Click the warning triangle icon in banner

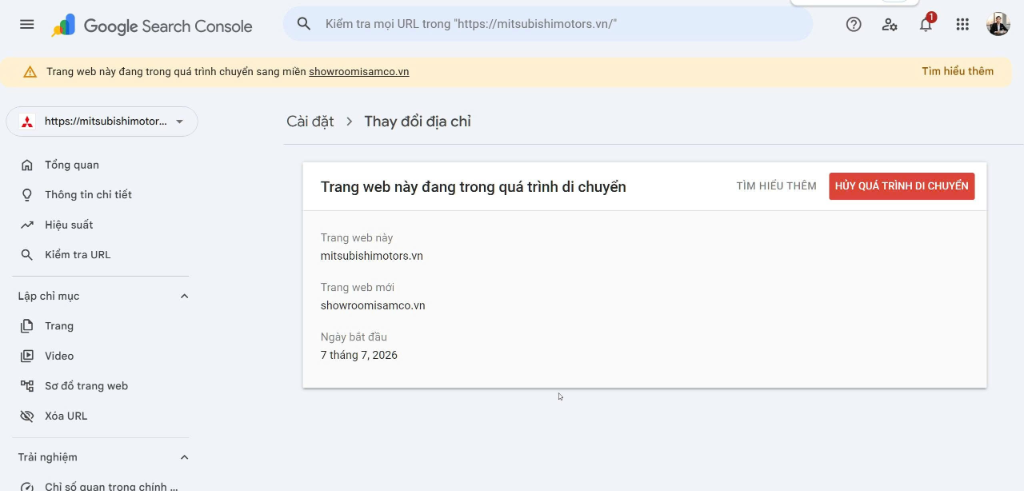click(x=30, y=72)
